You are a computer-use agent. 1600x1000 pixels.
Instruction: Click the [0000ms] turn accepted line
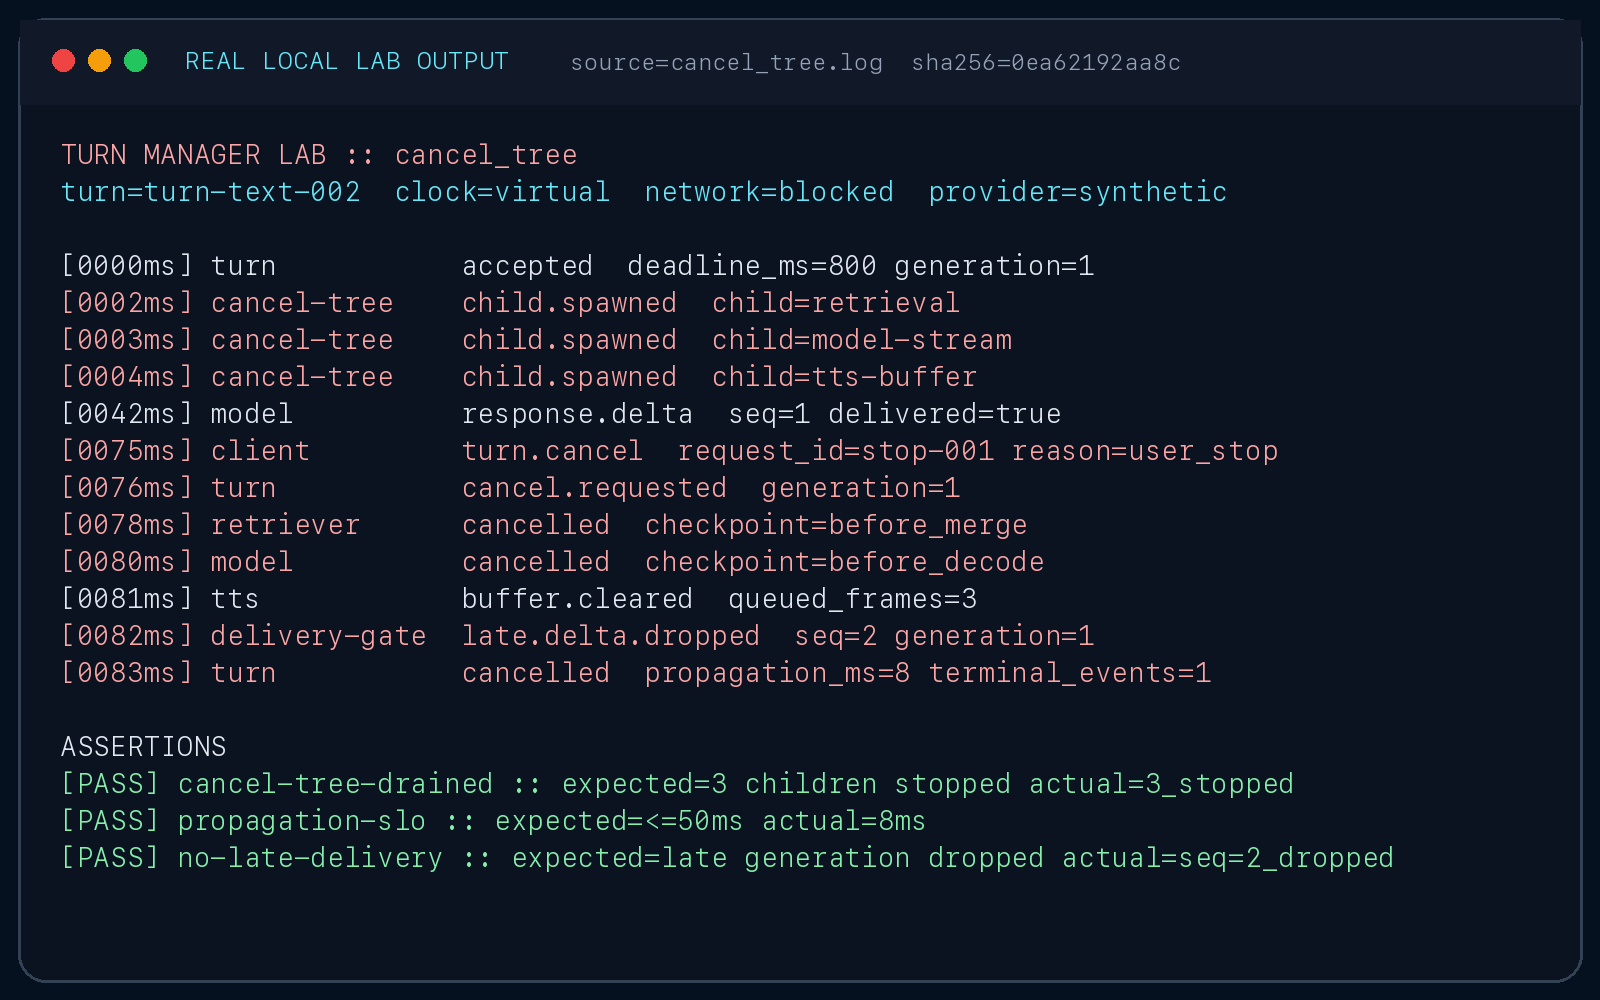click(x=578, y=266)
